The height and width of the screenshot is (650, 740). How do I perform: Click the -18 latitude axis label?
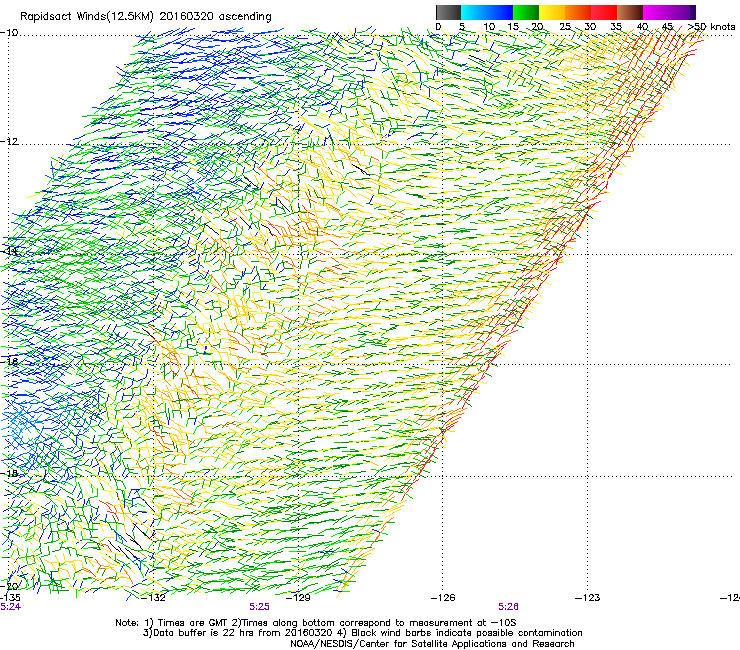point(9,473)
